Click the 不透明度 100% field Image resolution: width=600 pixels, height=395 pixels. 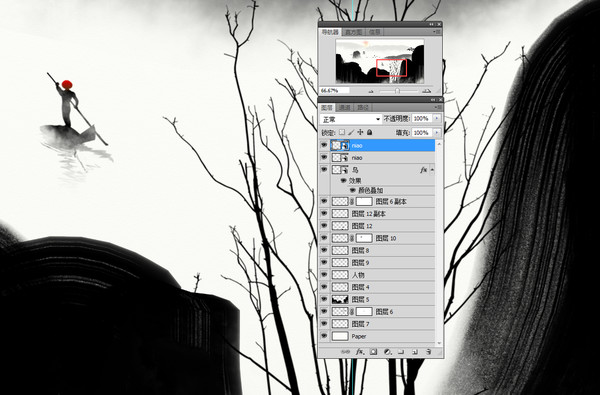pyautogui.click(x=422, y=119)
